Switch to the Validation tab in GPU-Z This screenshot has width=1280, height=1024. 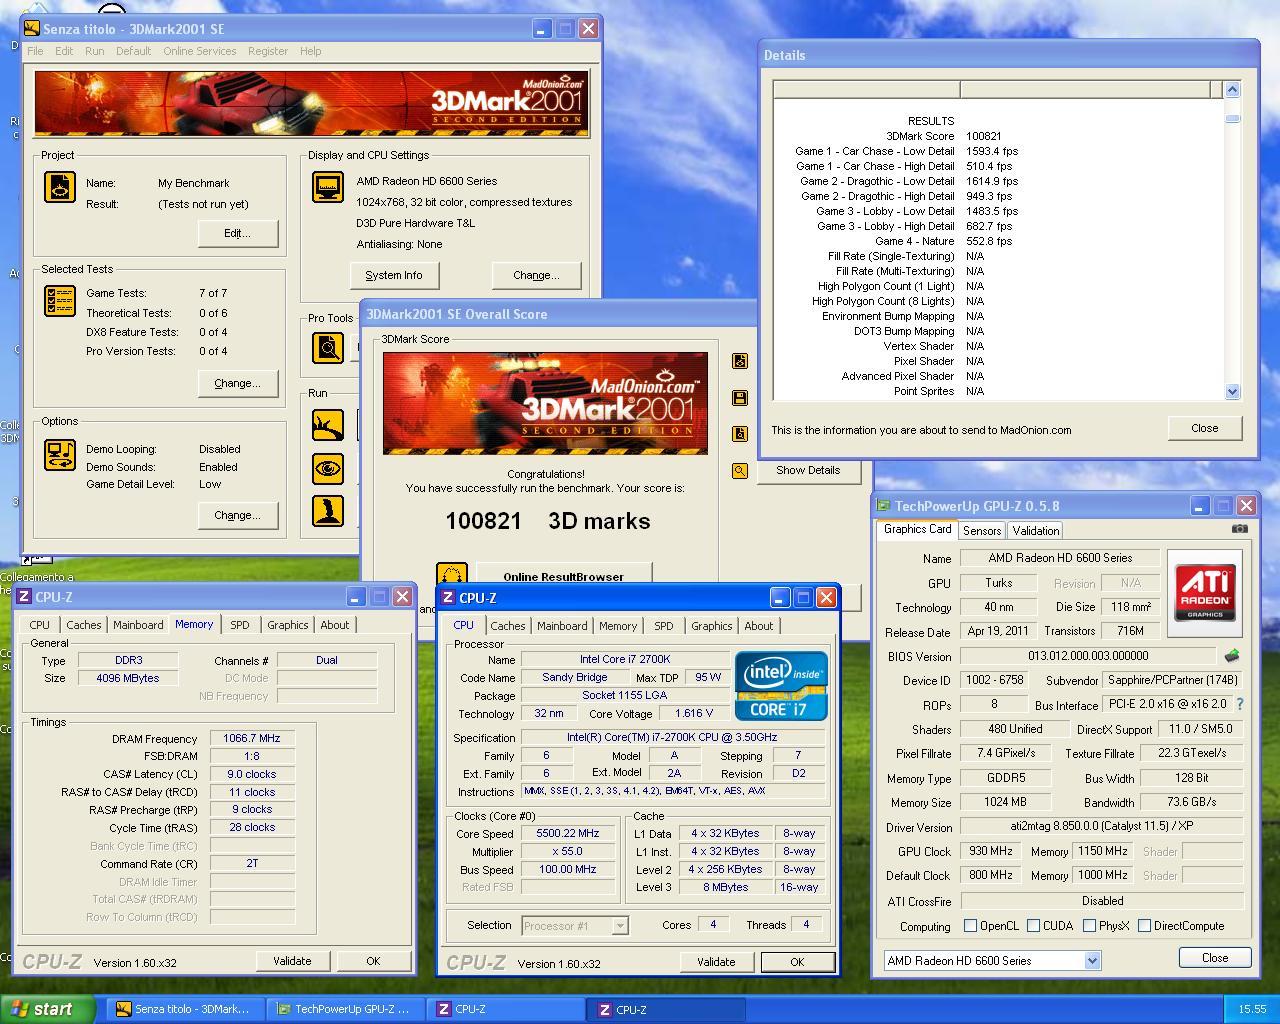coord(1035,531)
